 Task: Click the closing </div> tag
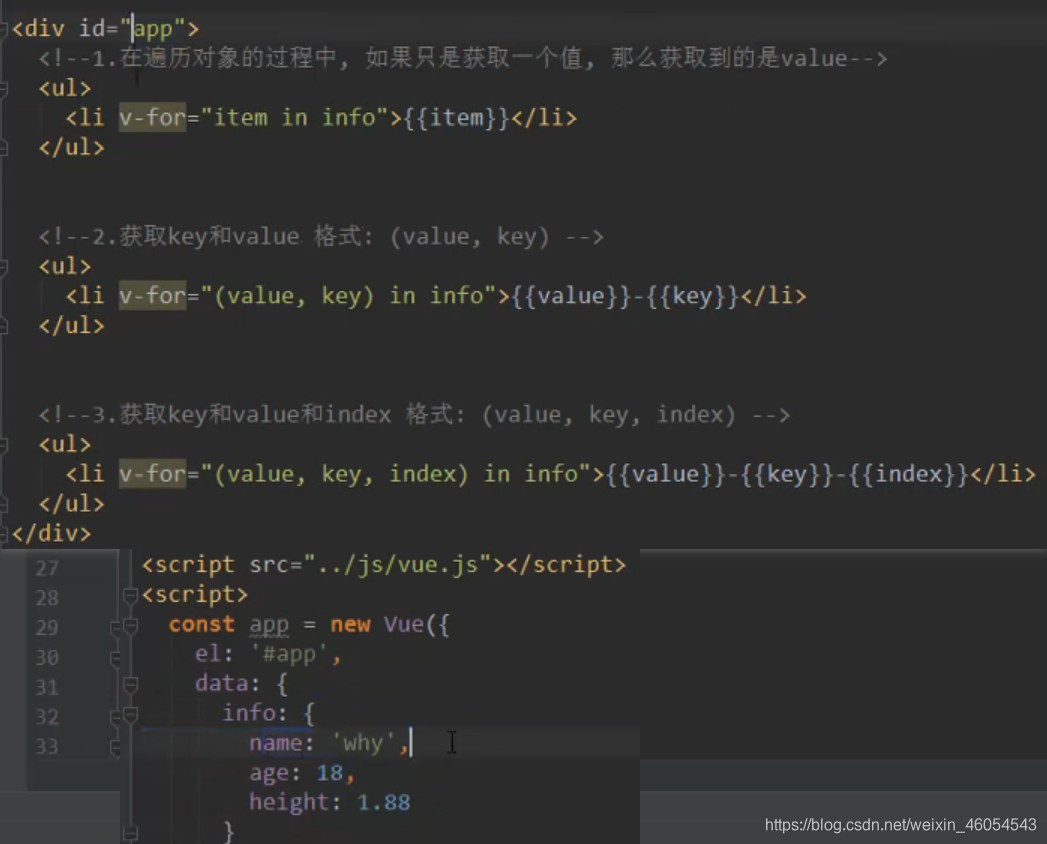point(51,534)
